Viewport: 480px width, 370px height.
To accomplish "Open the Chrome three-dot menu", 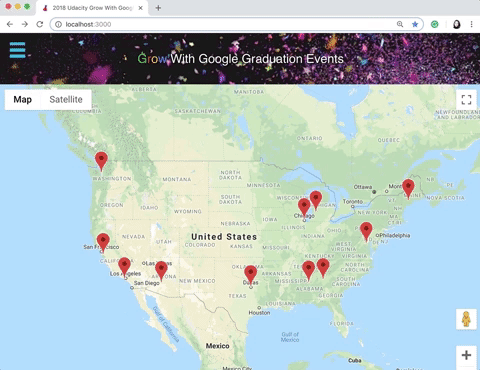I will click(471, 24).
